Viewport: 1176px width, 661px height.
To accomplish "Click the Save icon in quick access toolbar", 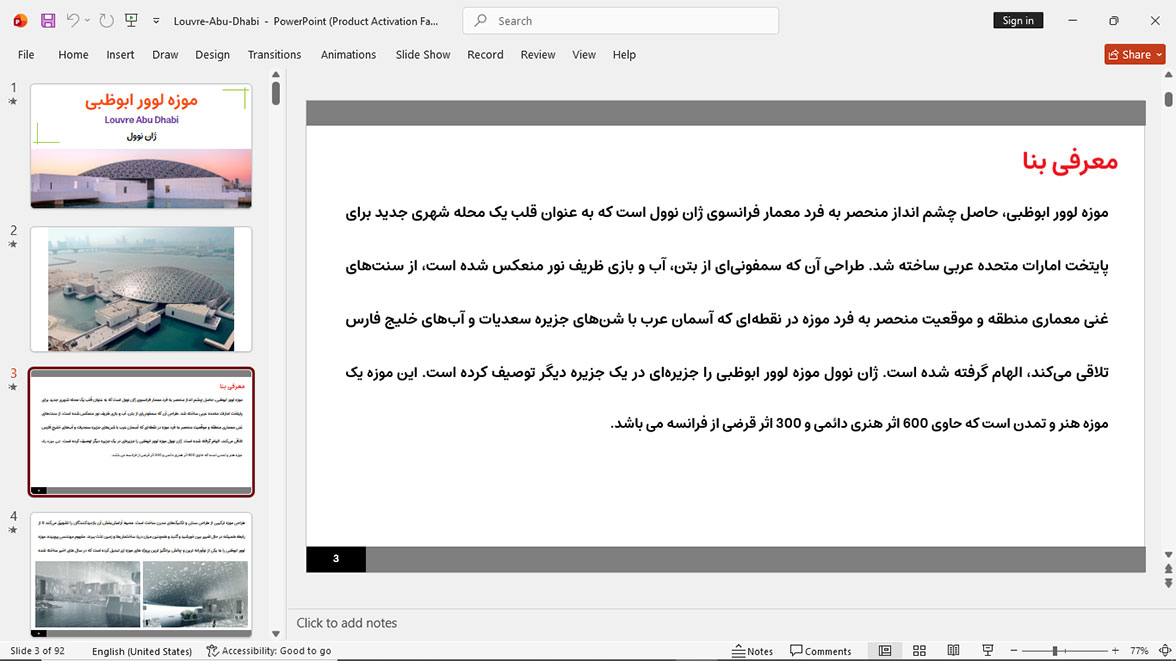I will point(48,21).
